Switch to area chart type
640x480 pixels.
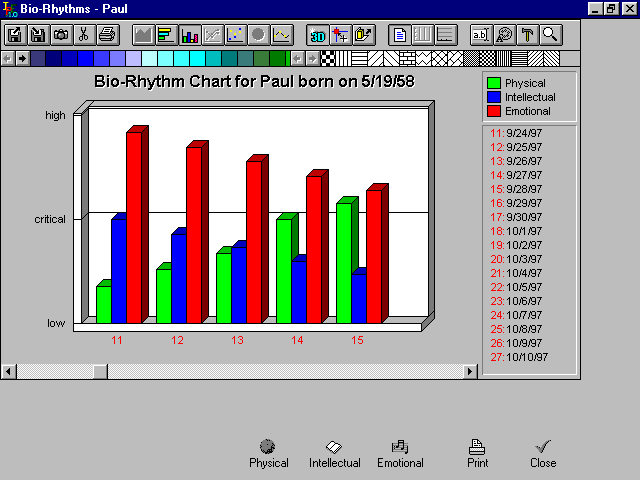coord(143,35)
